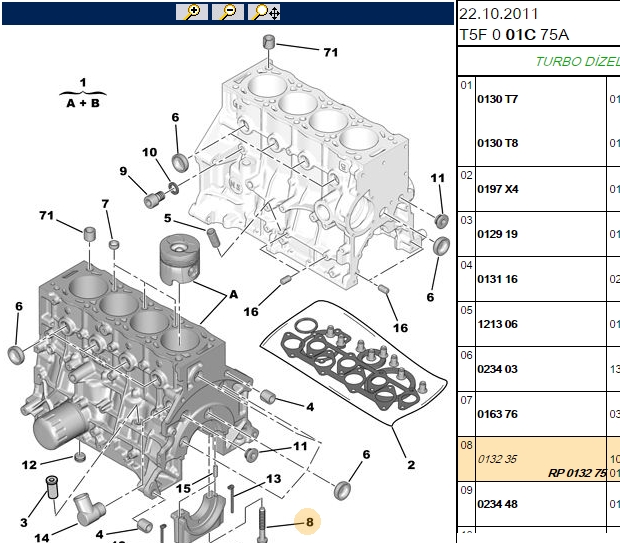Click the green TURBO DİZEL heading

[578, 62]
